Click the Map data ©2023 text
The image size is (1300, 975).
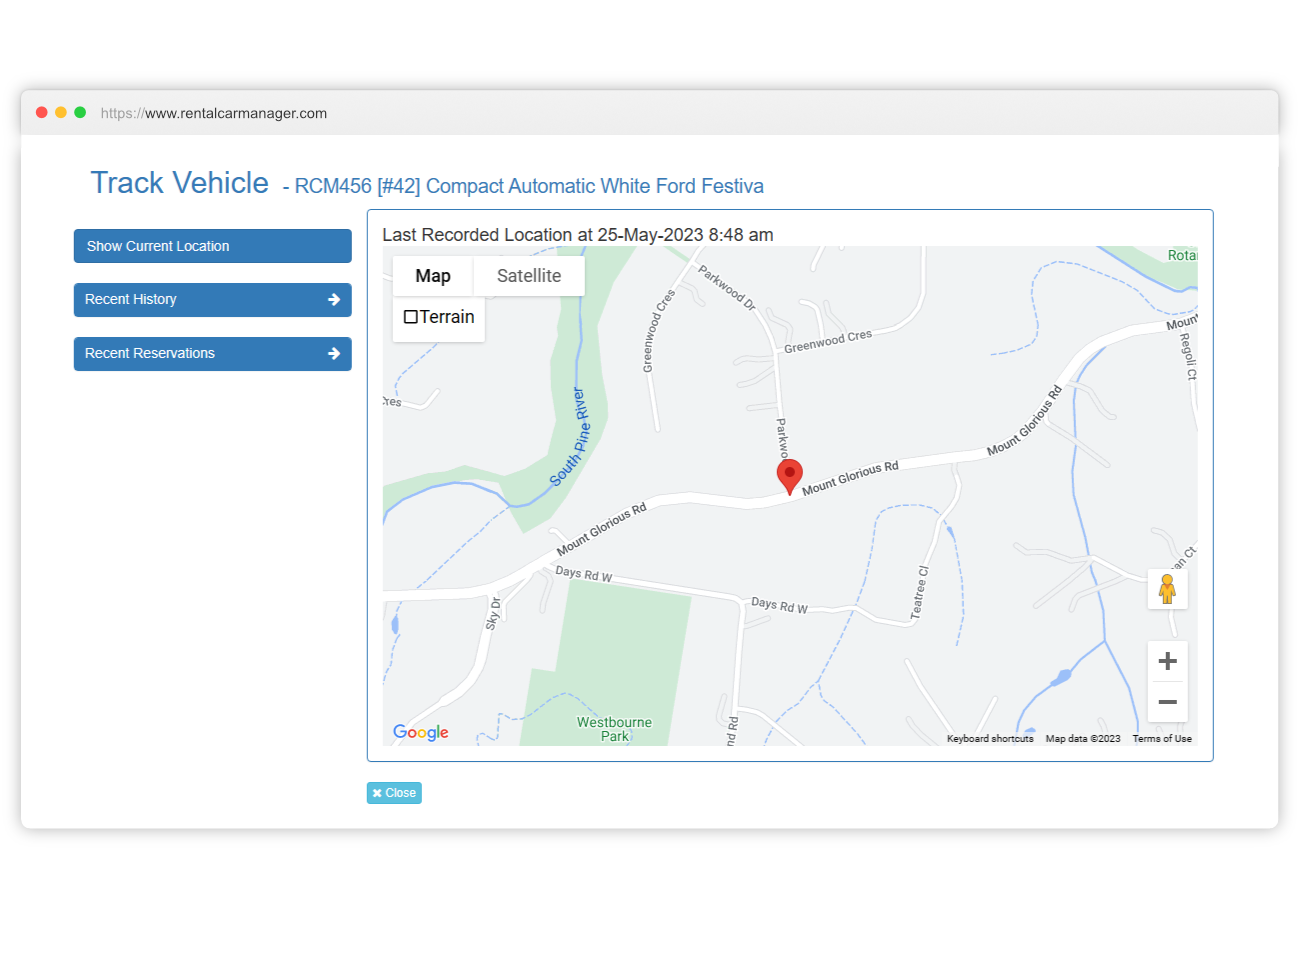point(1083,739)
